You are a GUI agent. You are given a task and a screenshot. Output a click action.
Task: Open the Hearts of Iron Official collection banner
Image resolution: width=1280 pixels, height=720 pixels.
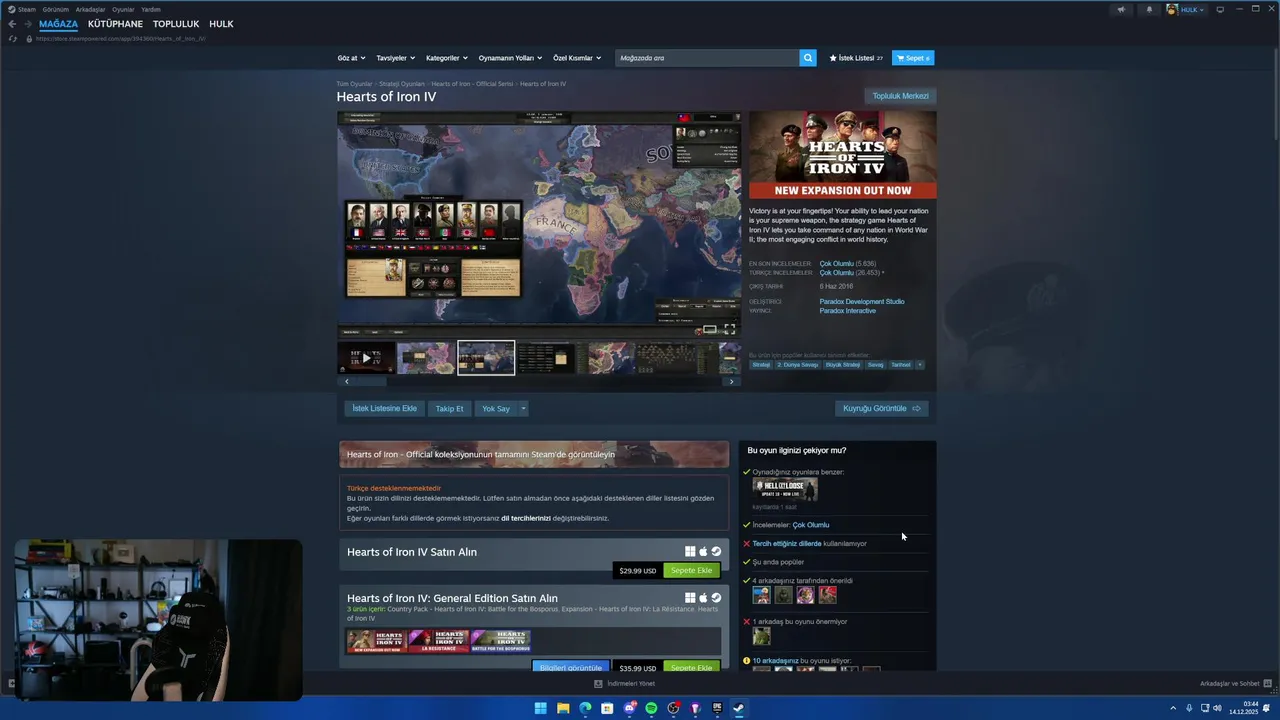534,454
